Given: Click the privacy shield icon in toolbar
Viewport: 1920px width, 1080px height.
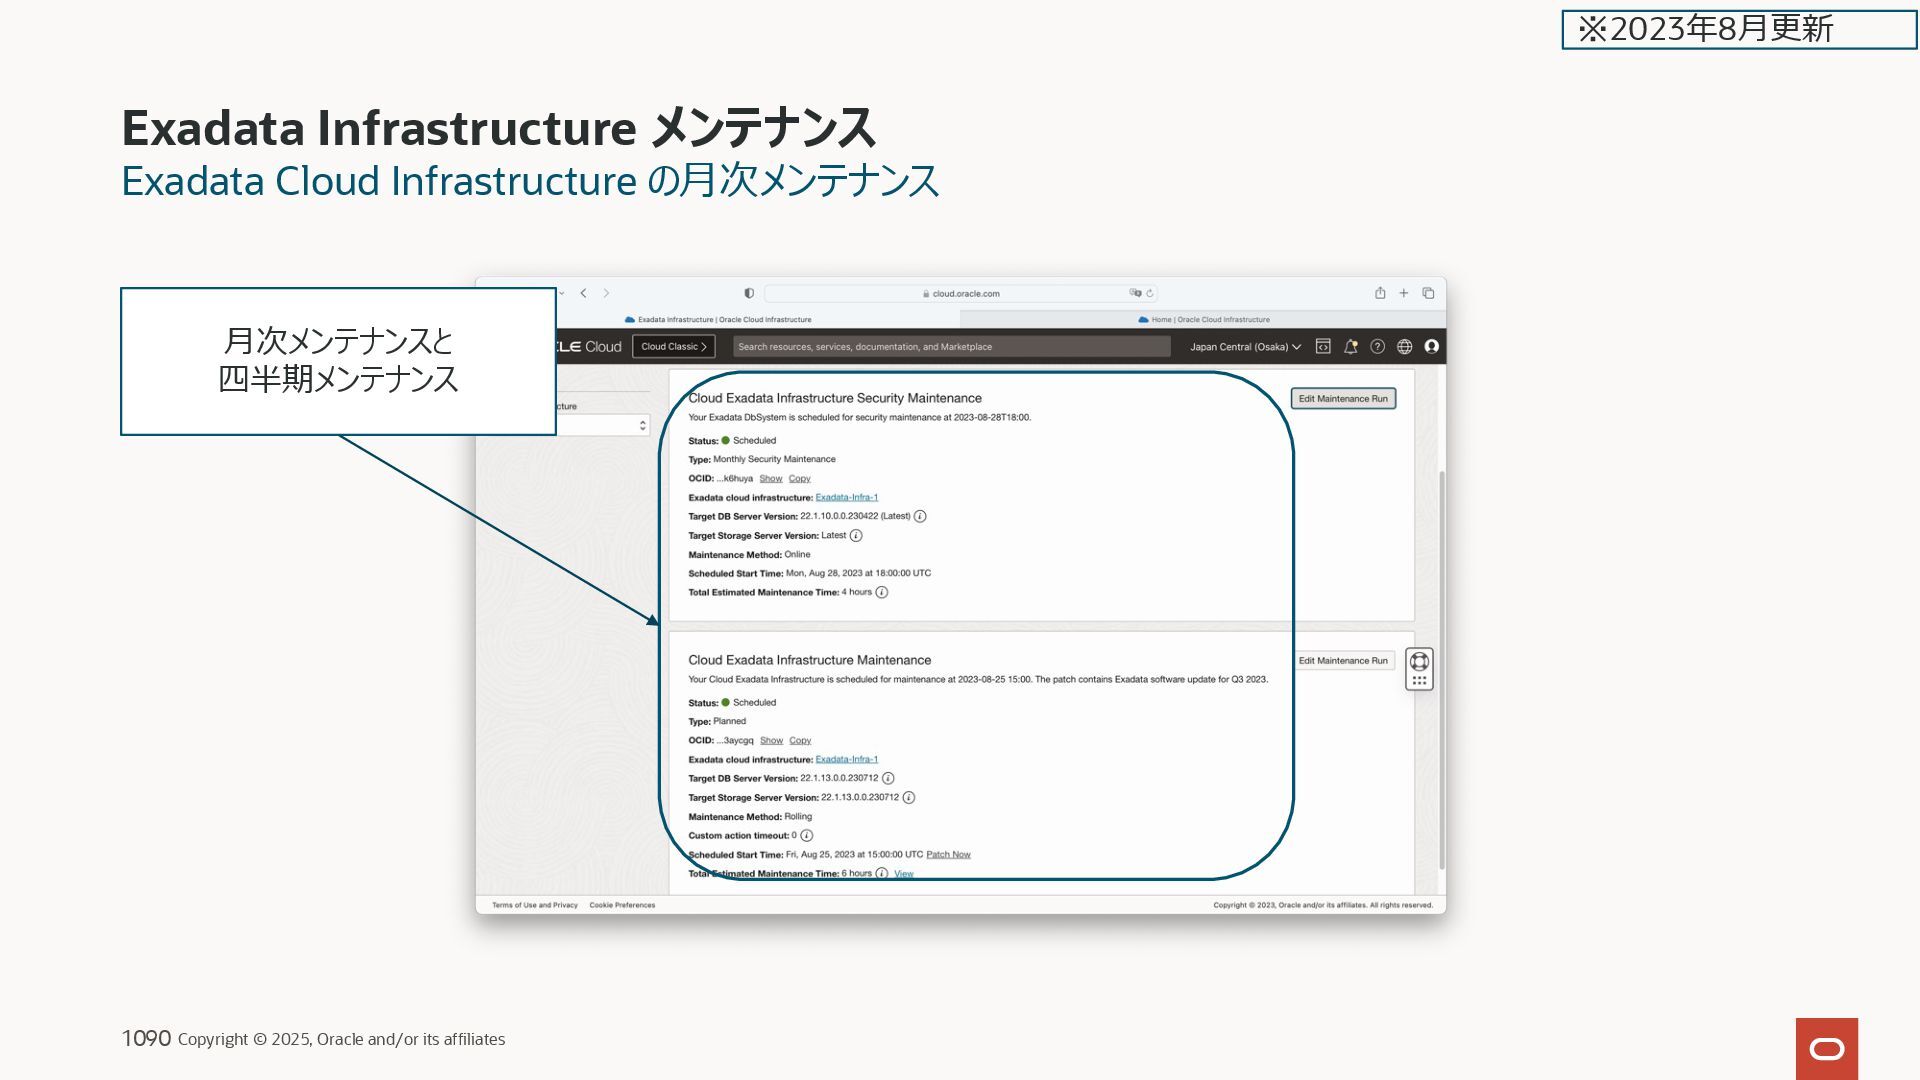Looking at the screenshot, I should pyautogui.click(x=749, y=293).
